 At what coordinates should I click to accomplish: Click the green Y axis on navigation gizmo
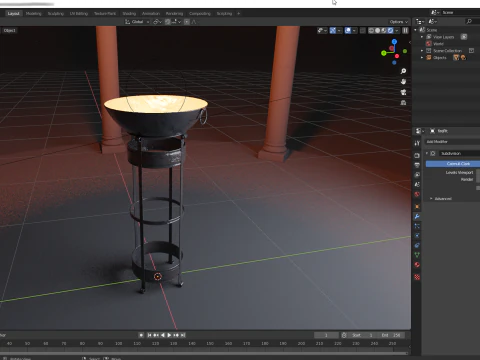[x=384, y=53]
